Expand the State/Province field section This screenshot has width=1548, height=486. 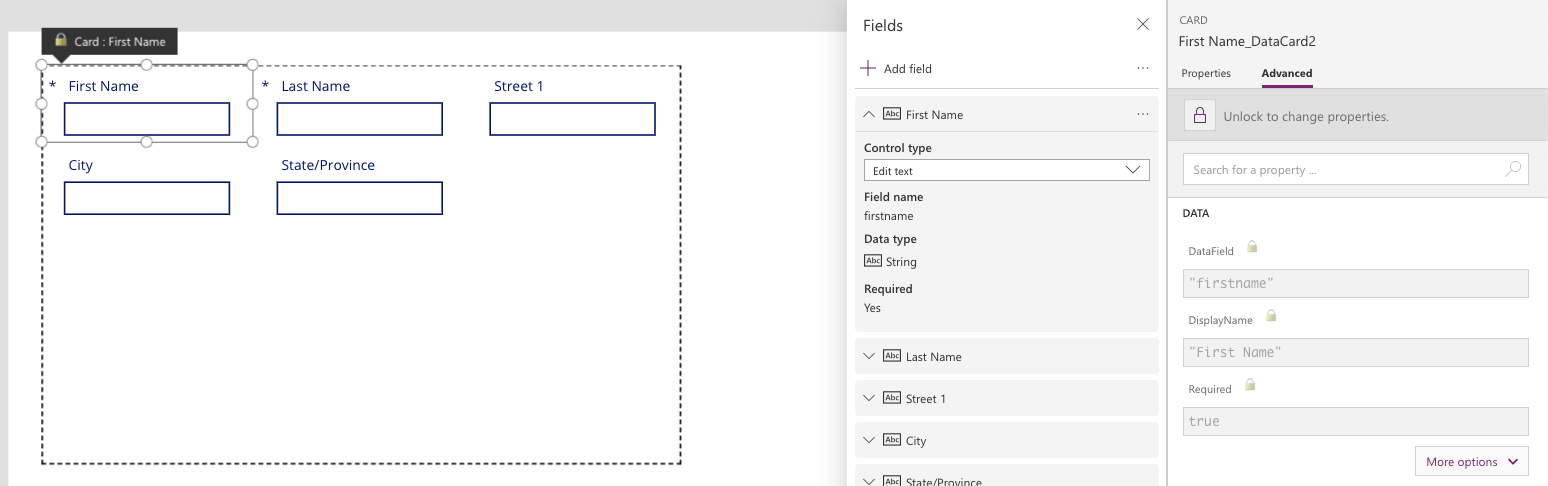[x=869, y=480]
